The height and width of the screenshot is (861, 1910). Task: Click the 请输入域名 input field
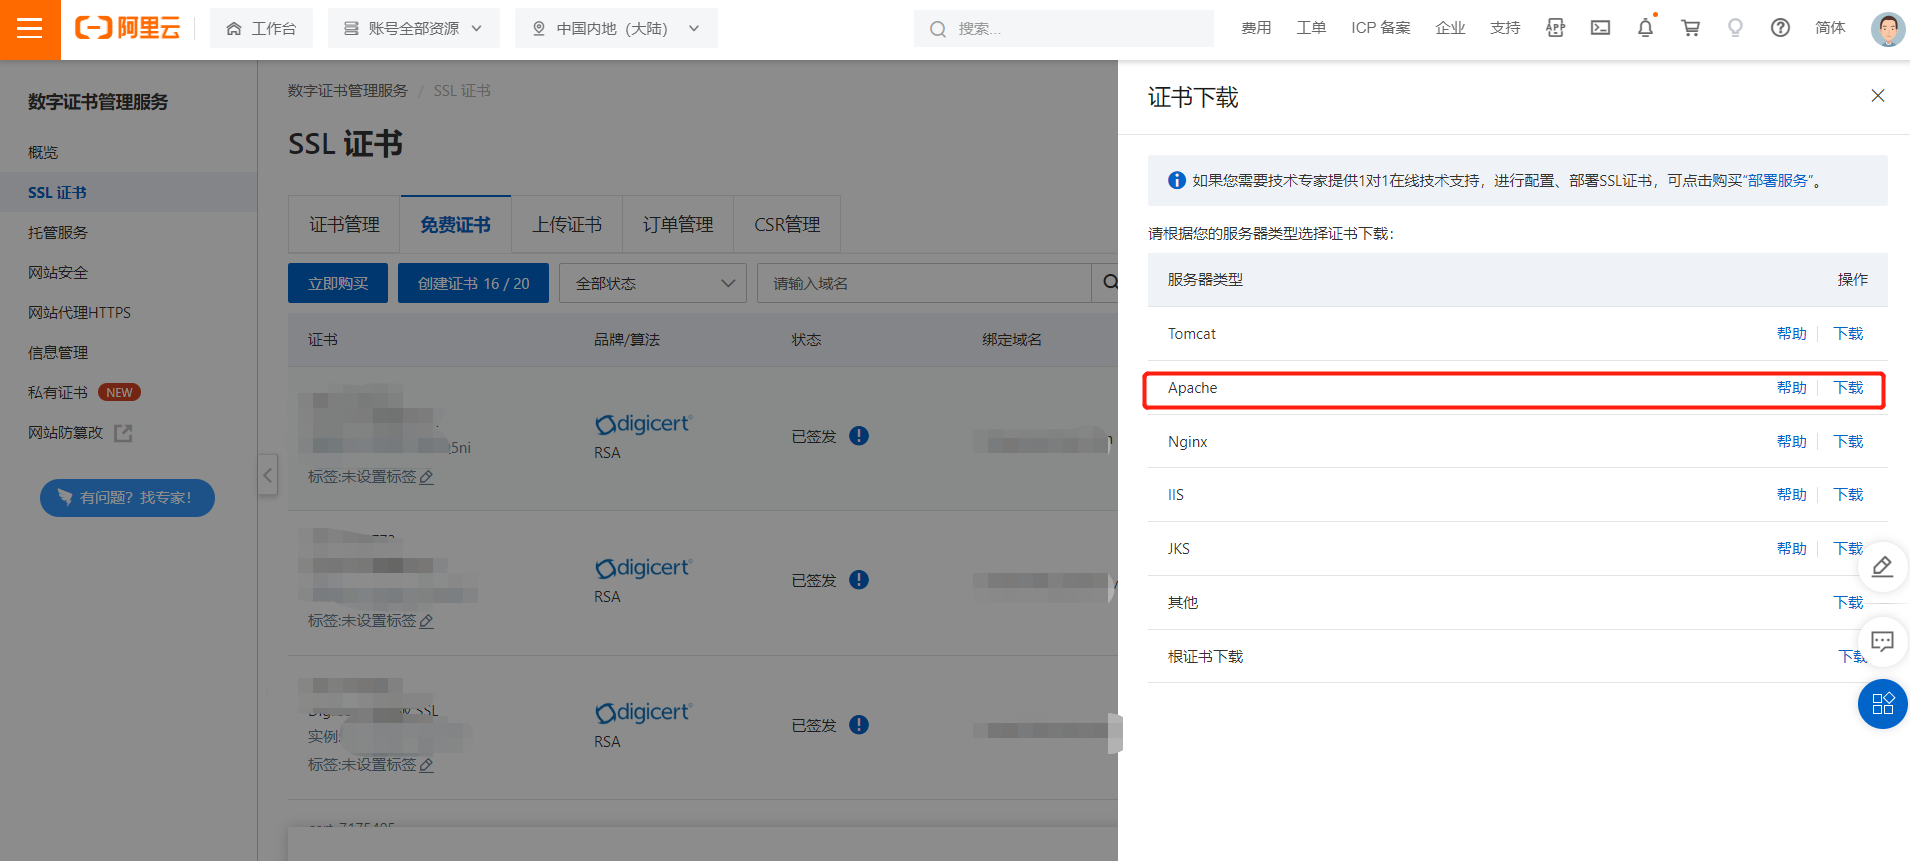tap(924, 283)
